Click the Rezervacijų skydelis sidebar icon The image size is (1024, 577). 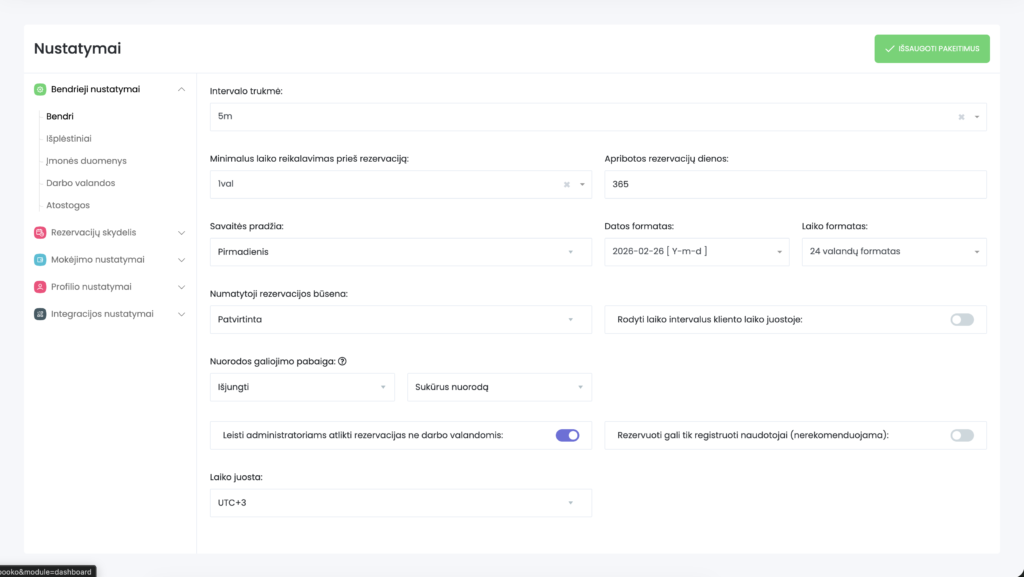click(x=40, y=232)
